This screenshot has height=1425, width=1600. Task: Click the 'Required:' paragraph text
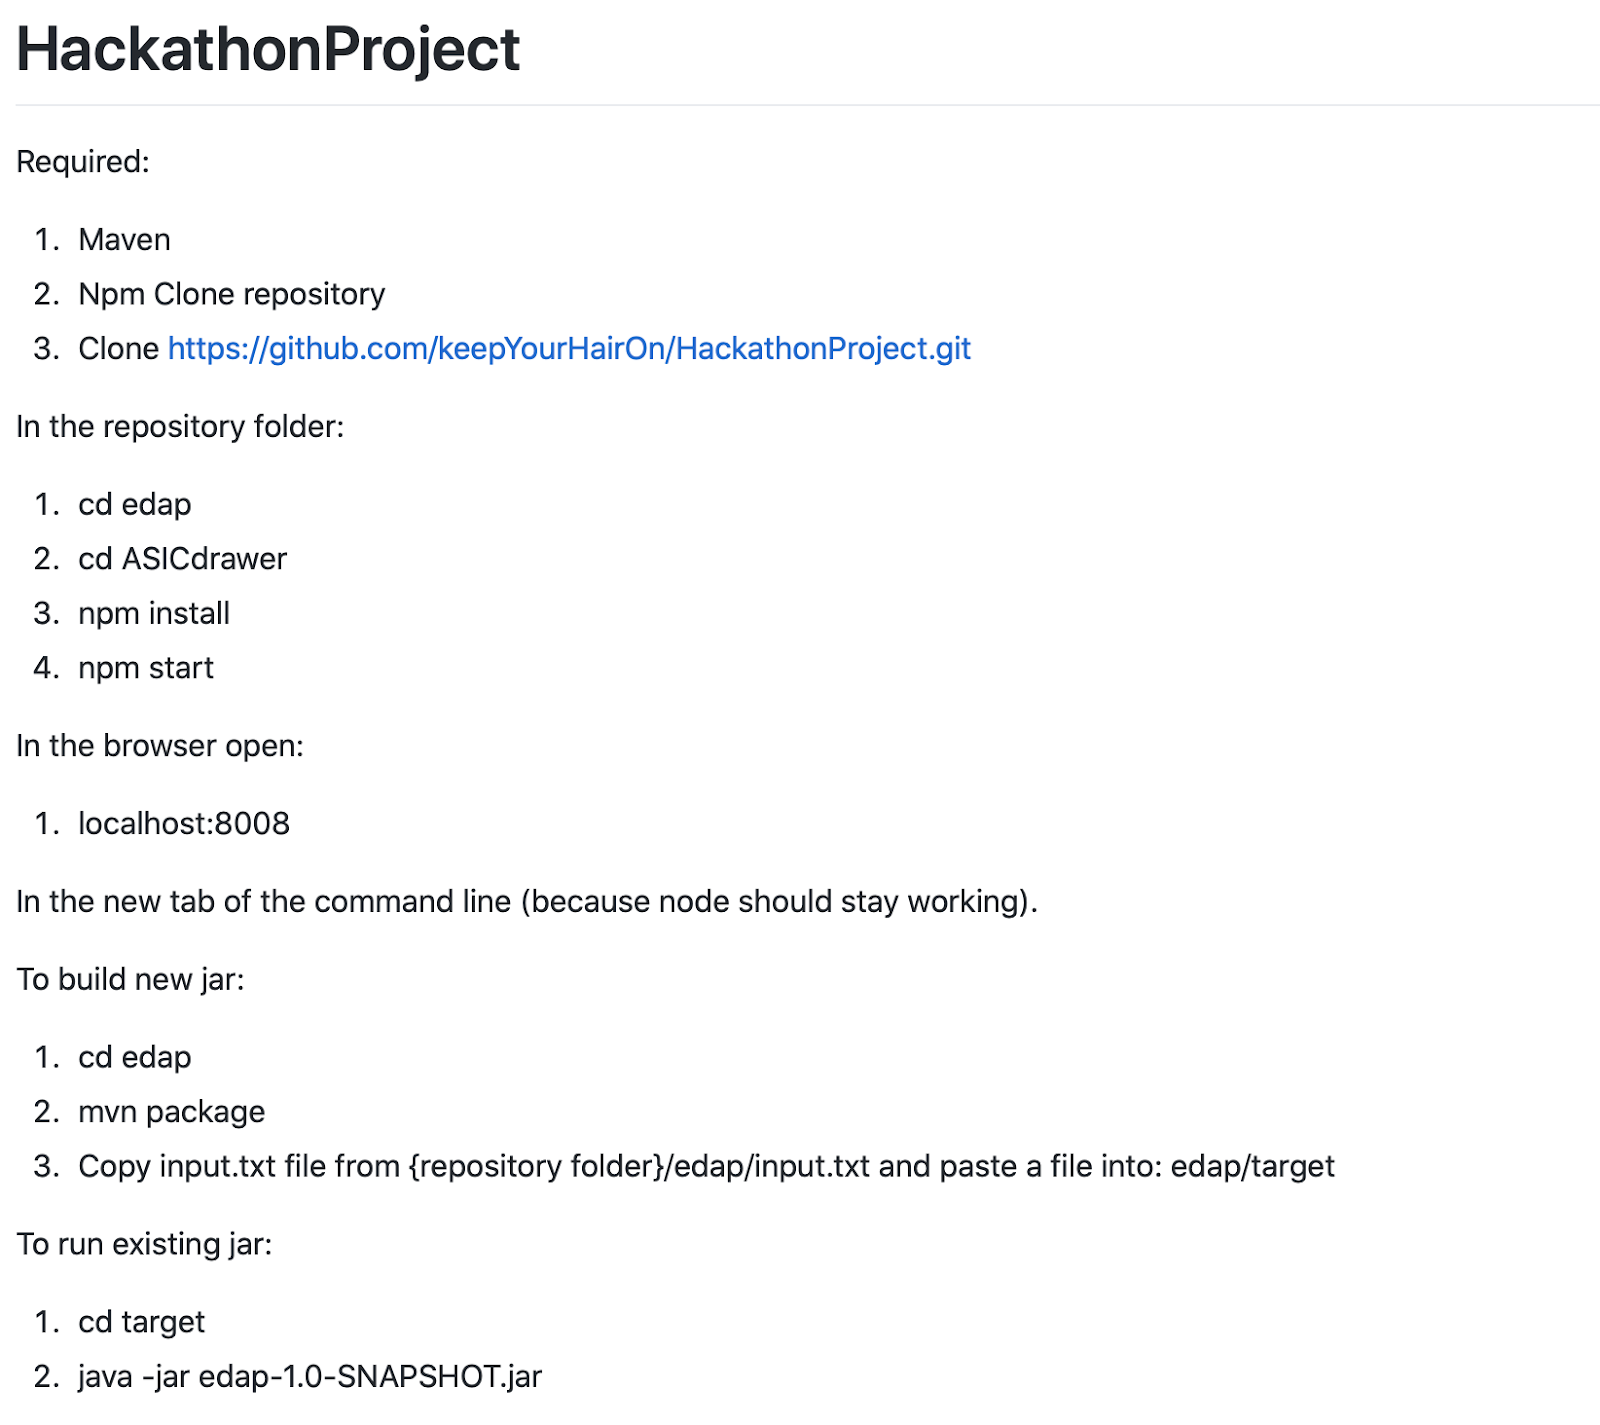click(83, 162)
